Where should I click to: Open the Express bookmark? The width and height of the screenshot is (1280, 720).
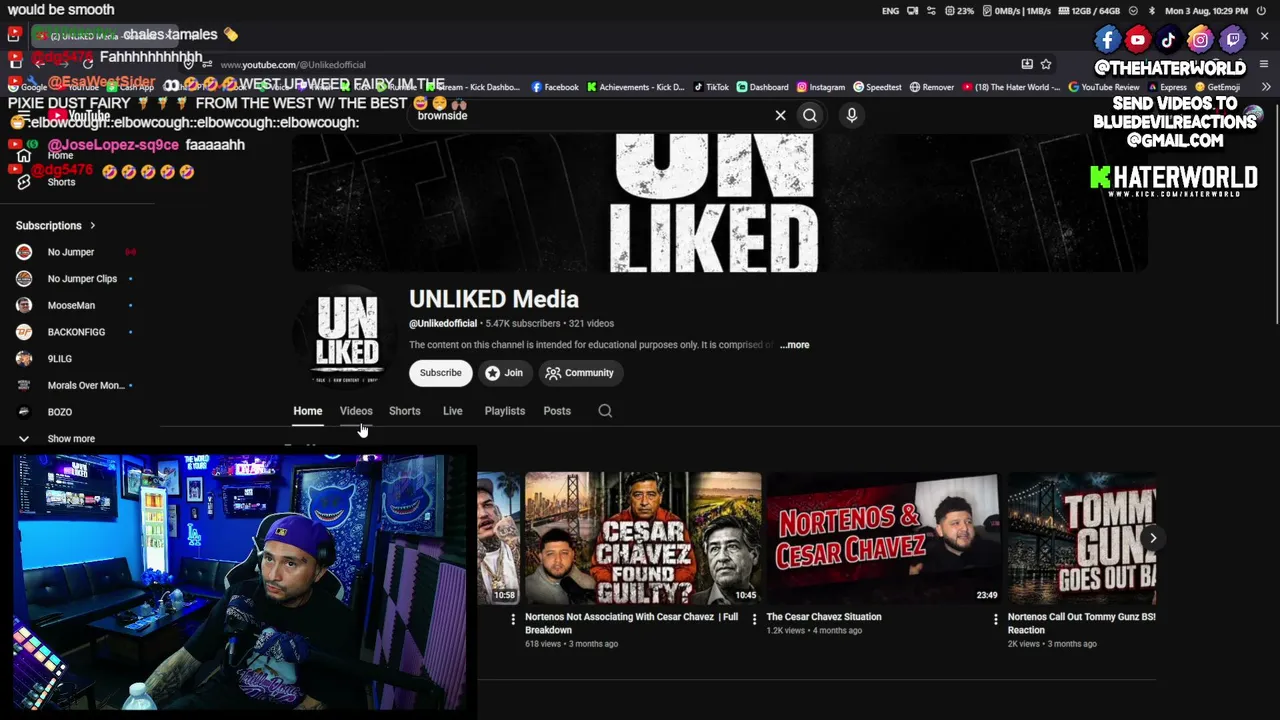[x=1166, y=87]
